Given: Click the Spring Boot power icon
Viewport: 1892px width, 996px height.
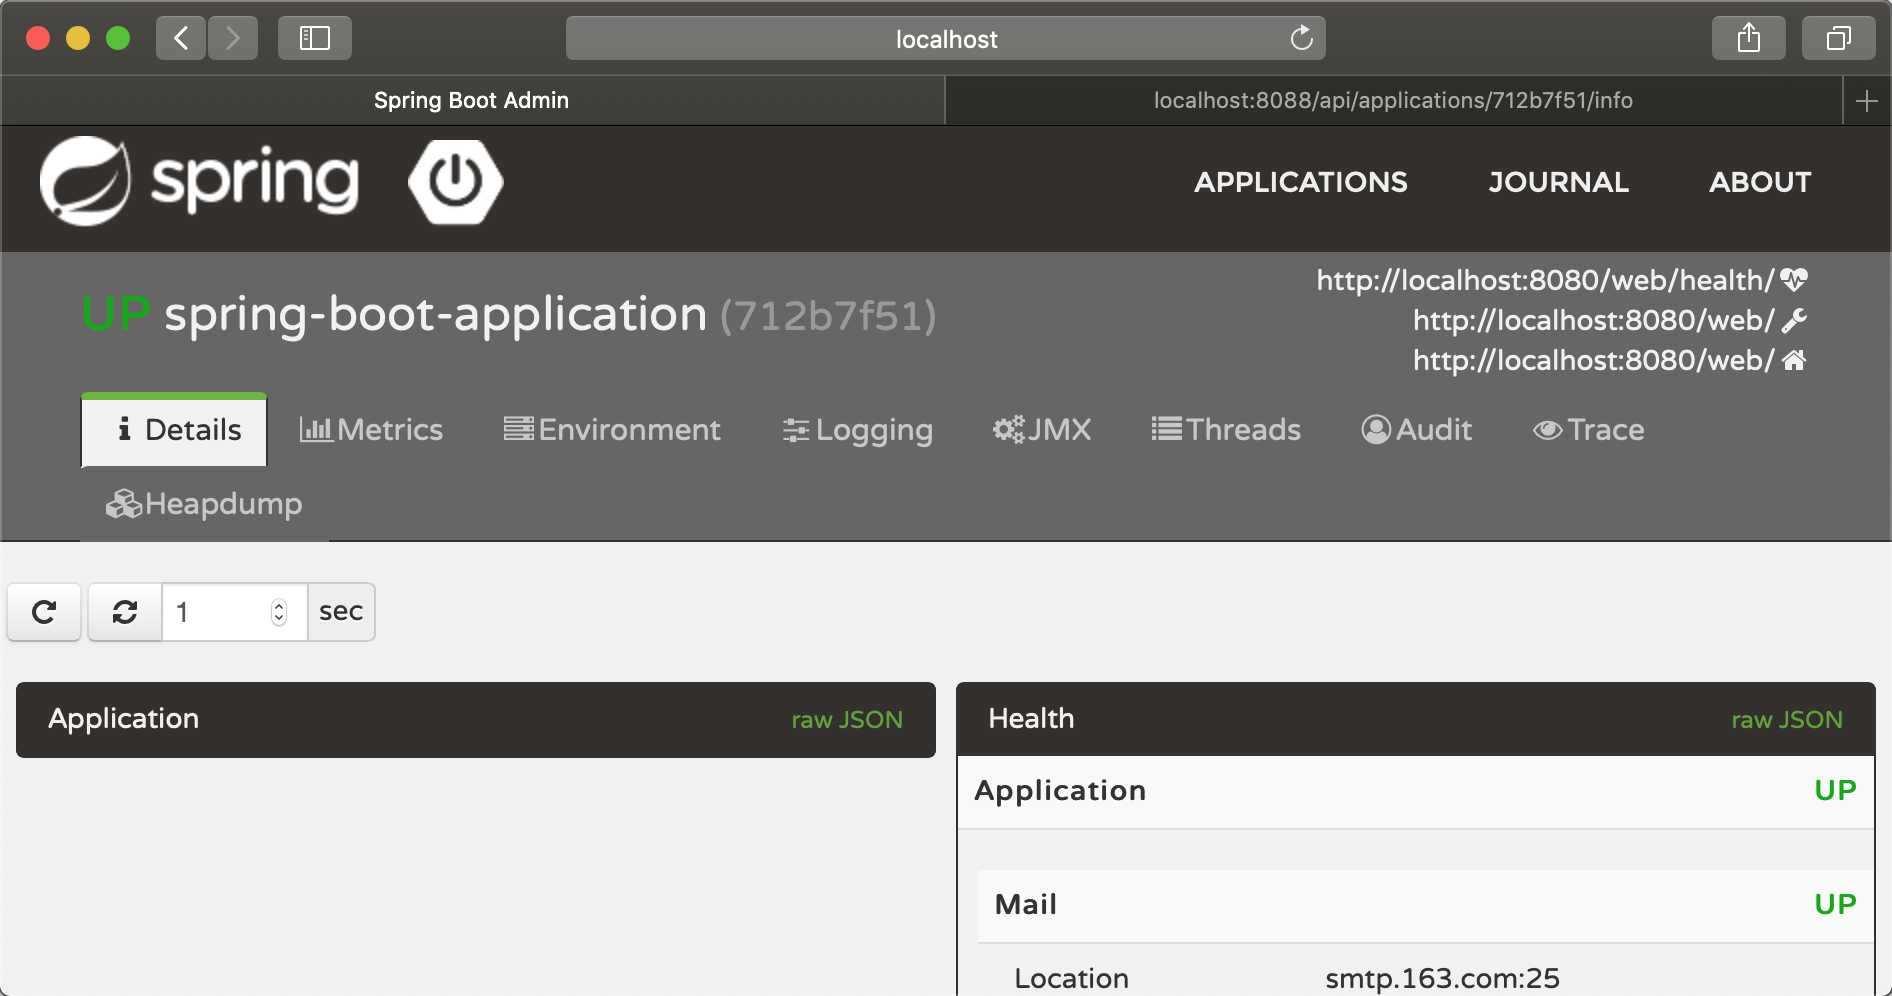Looking at the screenshot, I should tap(455, 181).
